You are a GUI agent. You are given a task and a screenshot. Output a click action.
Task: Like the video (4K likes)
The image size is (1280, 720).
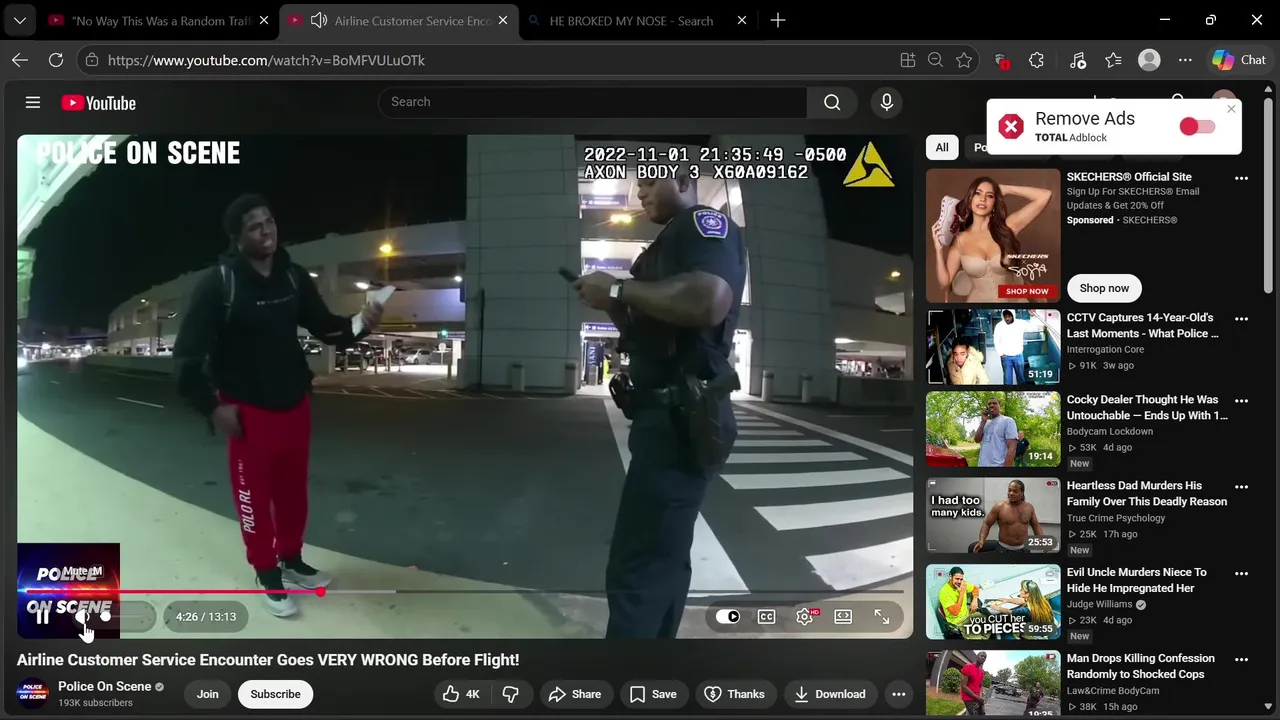tap(461, 694)
